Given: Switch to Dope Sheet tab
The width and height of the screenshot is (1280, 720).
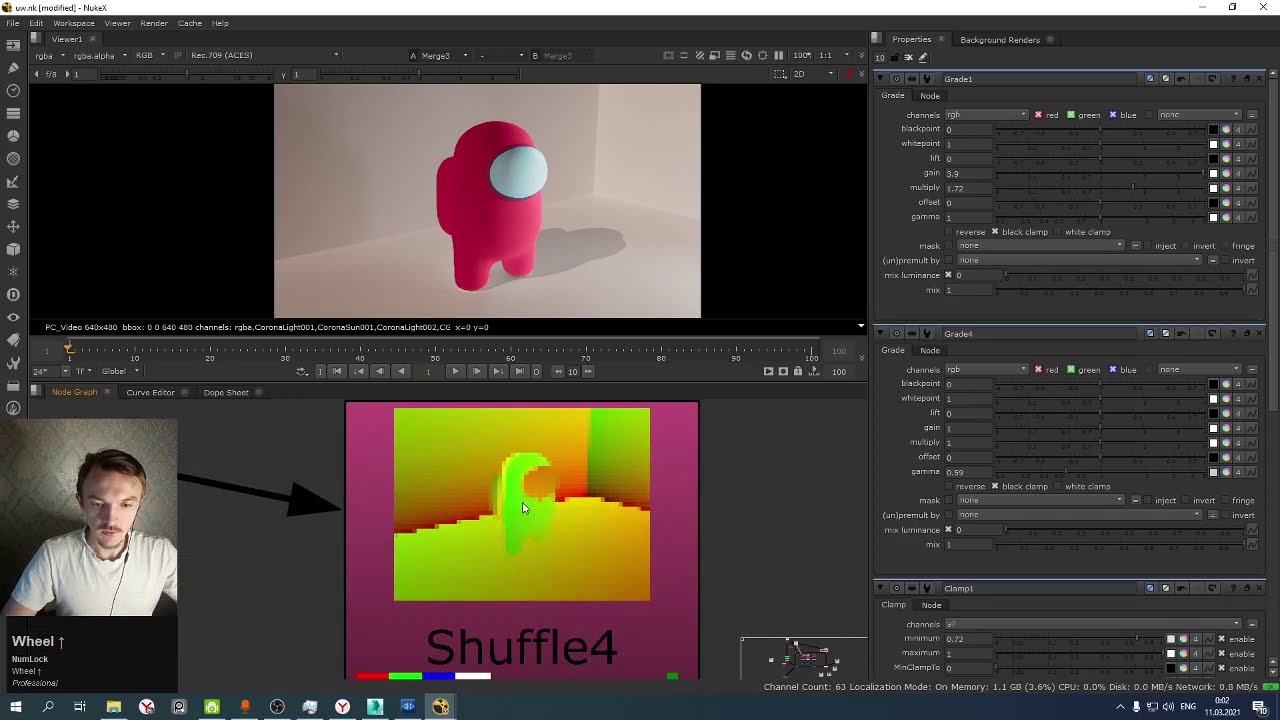Looking at the screenshot, I should pyautogui.click(x=226, y=393).
